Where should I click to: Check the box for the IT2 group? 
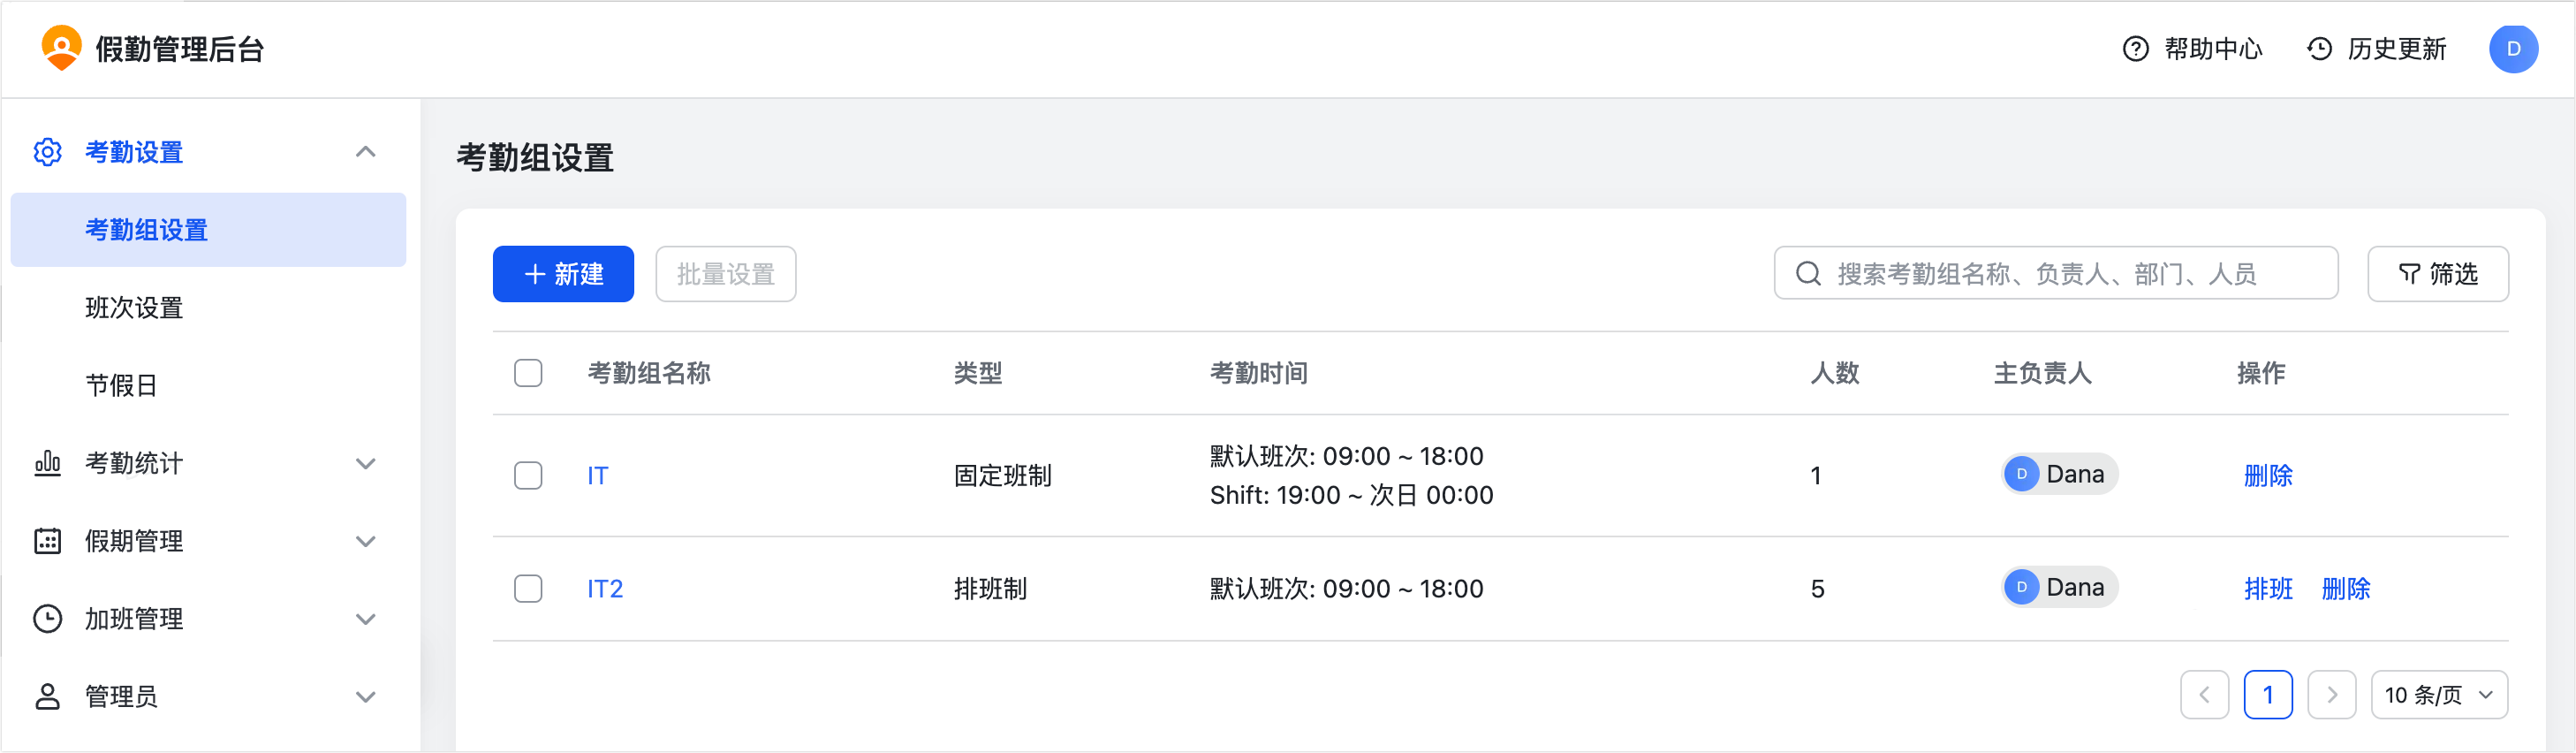point(528,588)
